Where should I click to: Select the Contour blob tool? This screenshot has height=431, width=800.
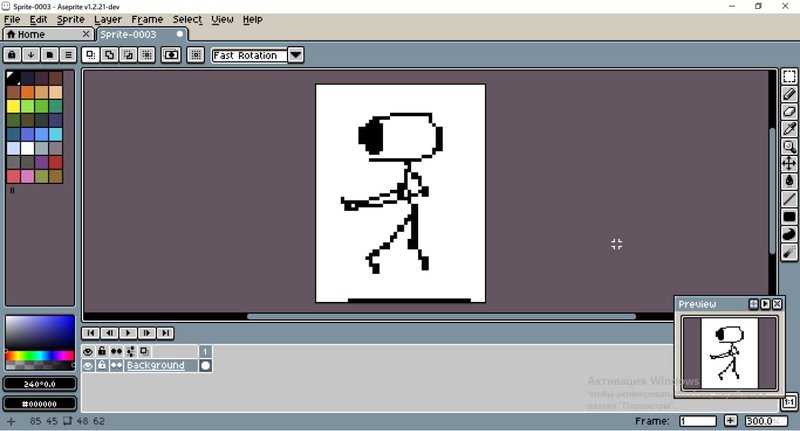(x=789, y=234)
